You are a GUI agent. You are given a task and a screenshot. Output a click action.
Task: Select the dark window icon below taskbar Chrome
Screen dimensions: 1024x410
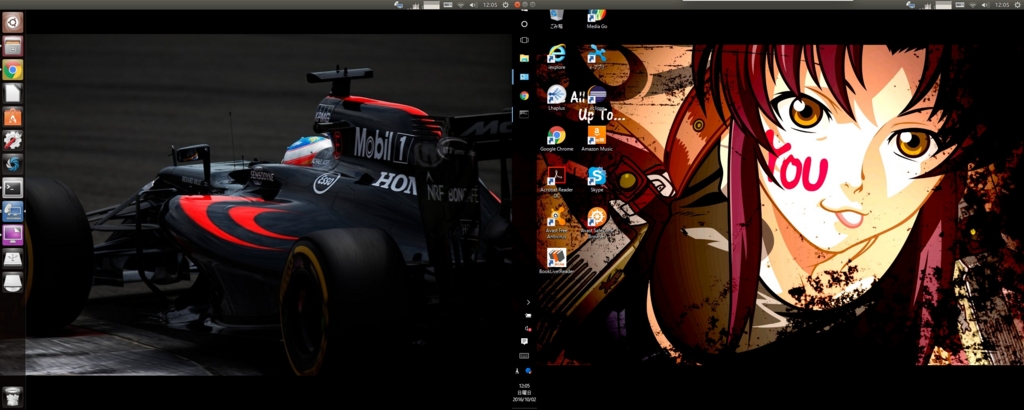[524, 114]
